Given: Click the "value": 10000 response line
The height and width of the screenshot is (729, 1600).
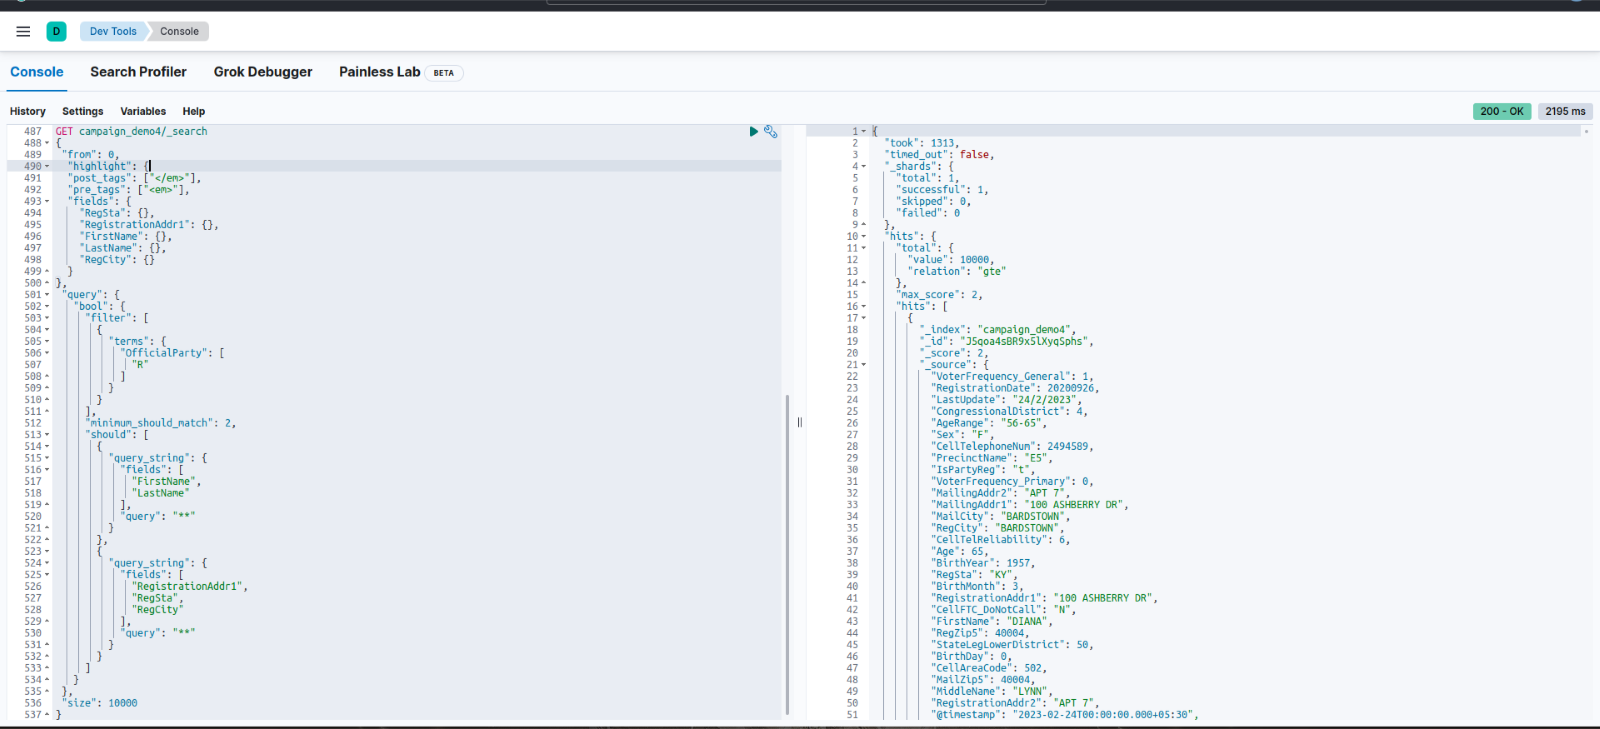Looking at the screenshot, I should (951, 259).
